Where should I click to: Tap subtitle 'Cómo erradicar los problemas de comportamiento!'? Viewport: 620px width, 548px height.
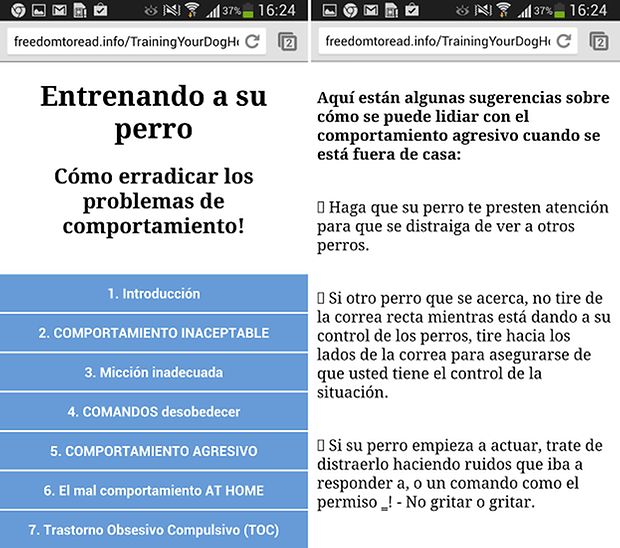click(x=154, y=201)
